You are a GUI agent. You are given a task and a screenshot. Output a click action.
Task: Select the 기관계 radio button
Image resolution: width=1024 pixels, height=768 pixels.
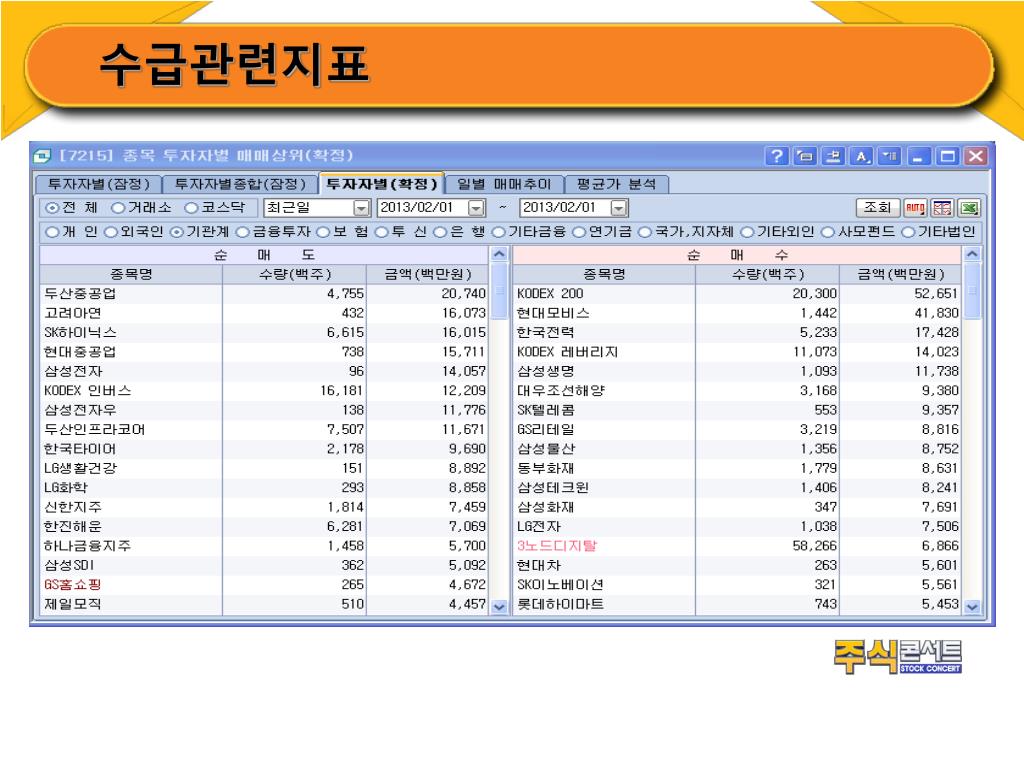coord(176,232)
